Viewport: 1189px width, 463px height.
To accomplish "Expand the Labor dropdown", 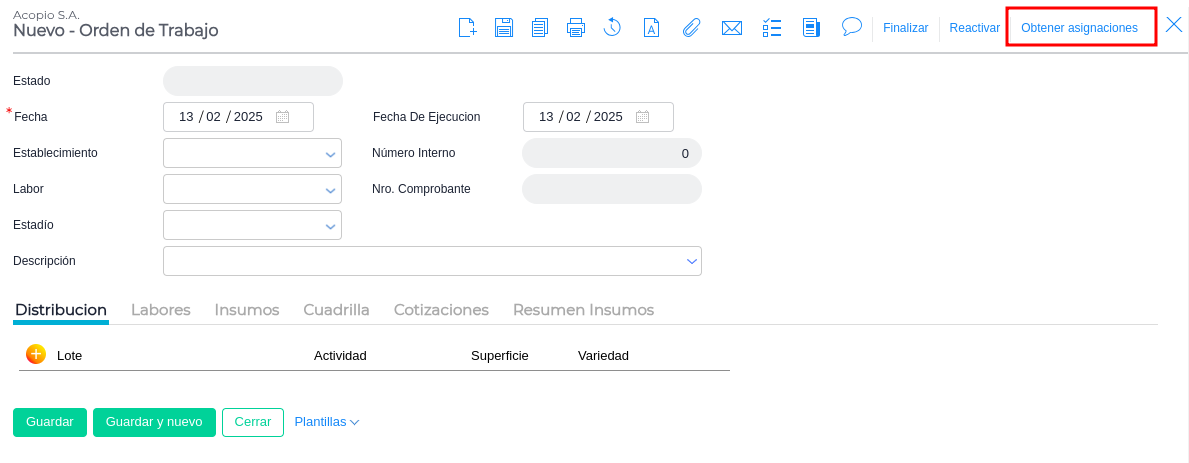I will click(x=330, y=190).
